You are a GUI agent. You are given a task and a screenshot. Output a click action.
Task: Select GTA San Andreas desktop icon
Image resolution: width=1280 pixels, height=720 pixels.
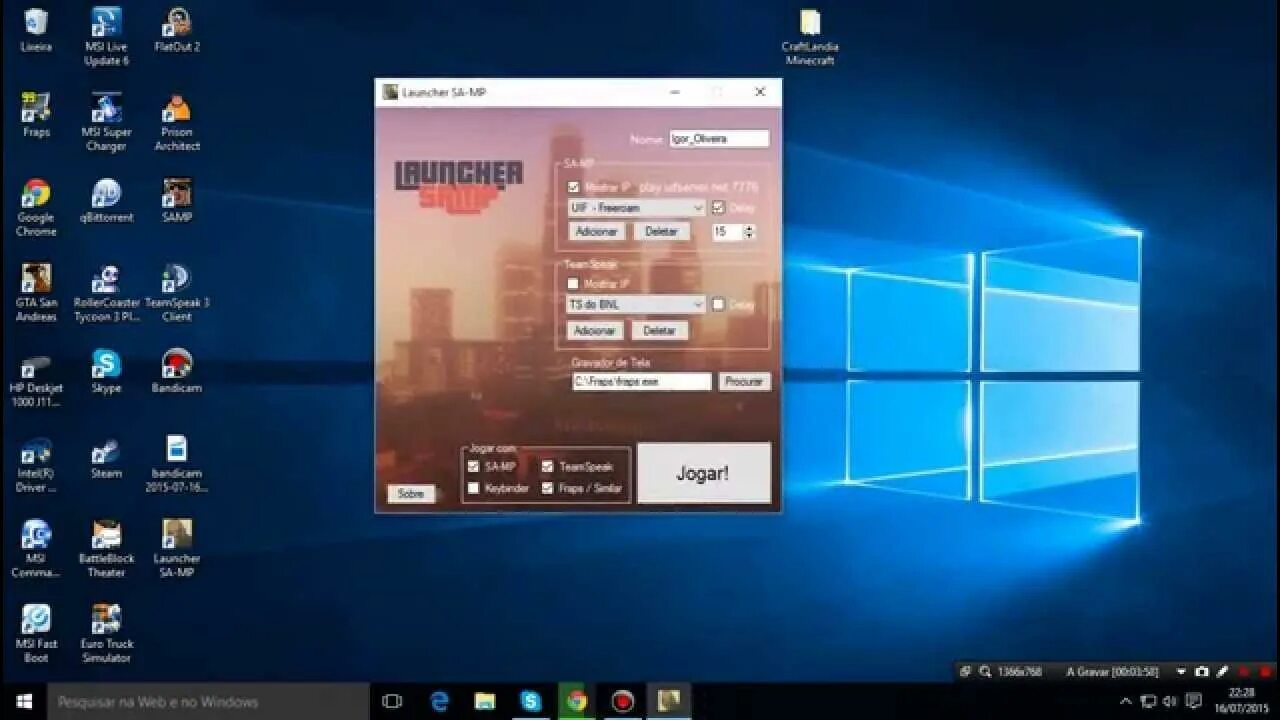(x=36, y=293)
